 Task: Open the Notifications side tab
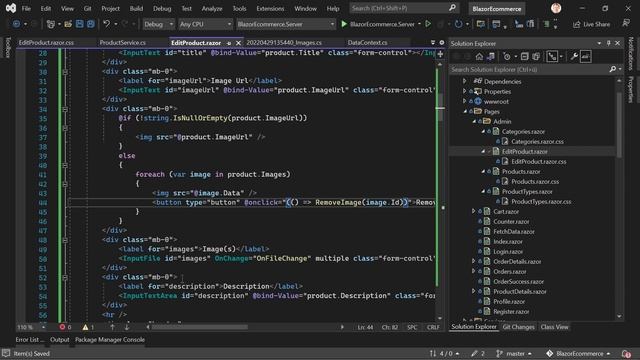click(x=631, y=53)
